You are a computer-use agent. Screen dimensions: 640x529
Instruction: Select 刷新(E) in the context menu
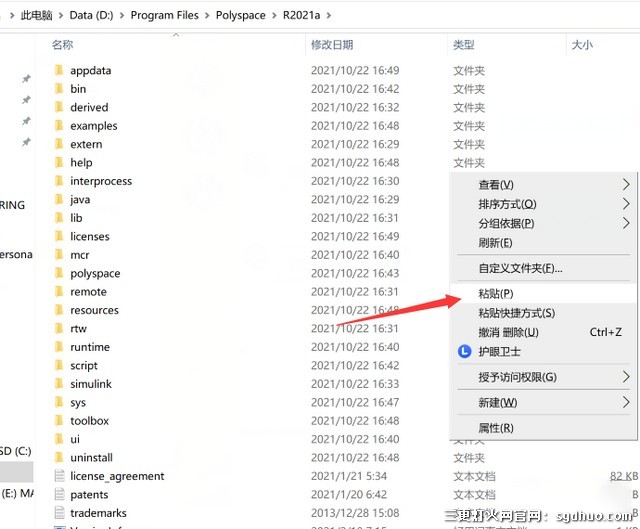pyautogui.click(x=543, y=243)
